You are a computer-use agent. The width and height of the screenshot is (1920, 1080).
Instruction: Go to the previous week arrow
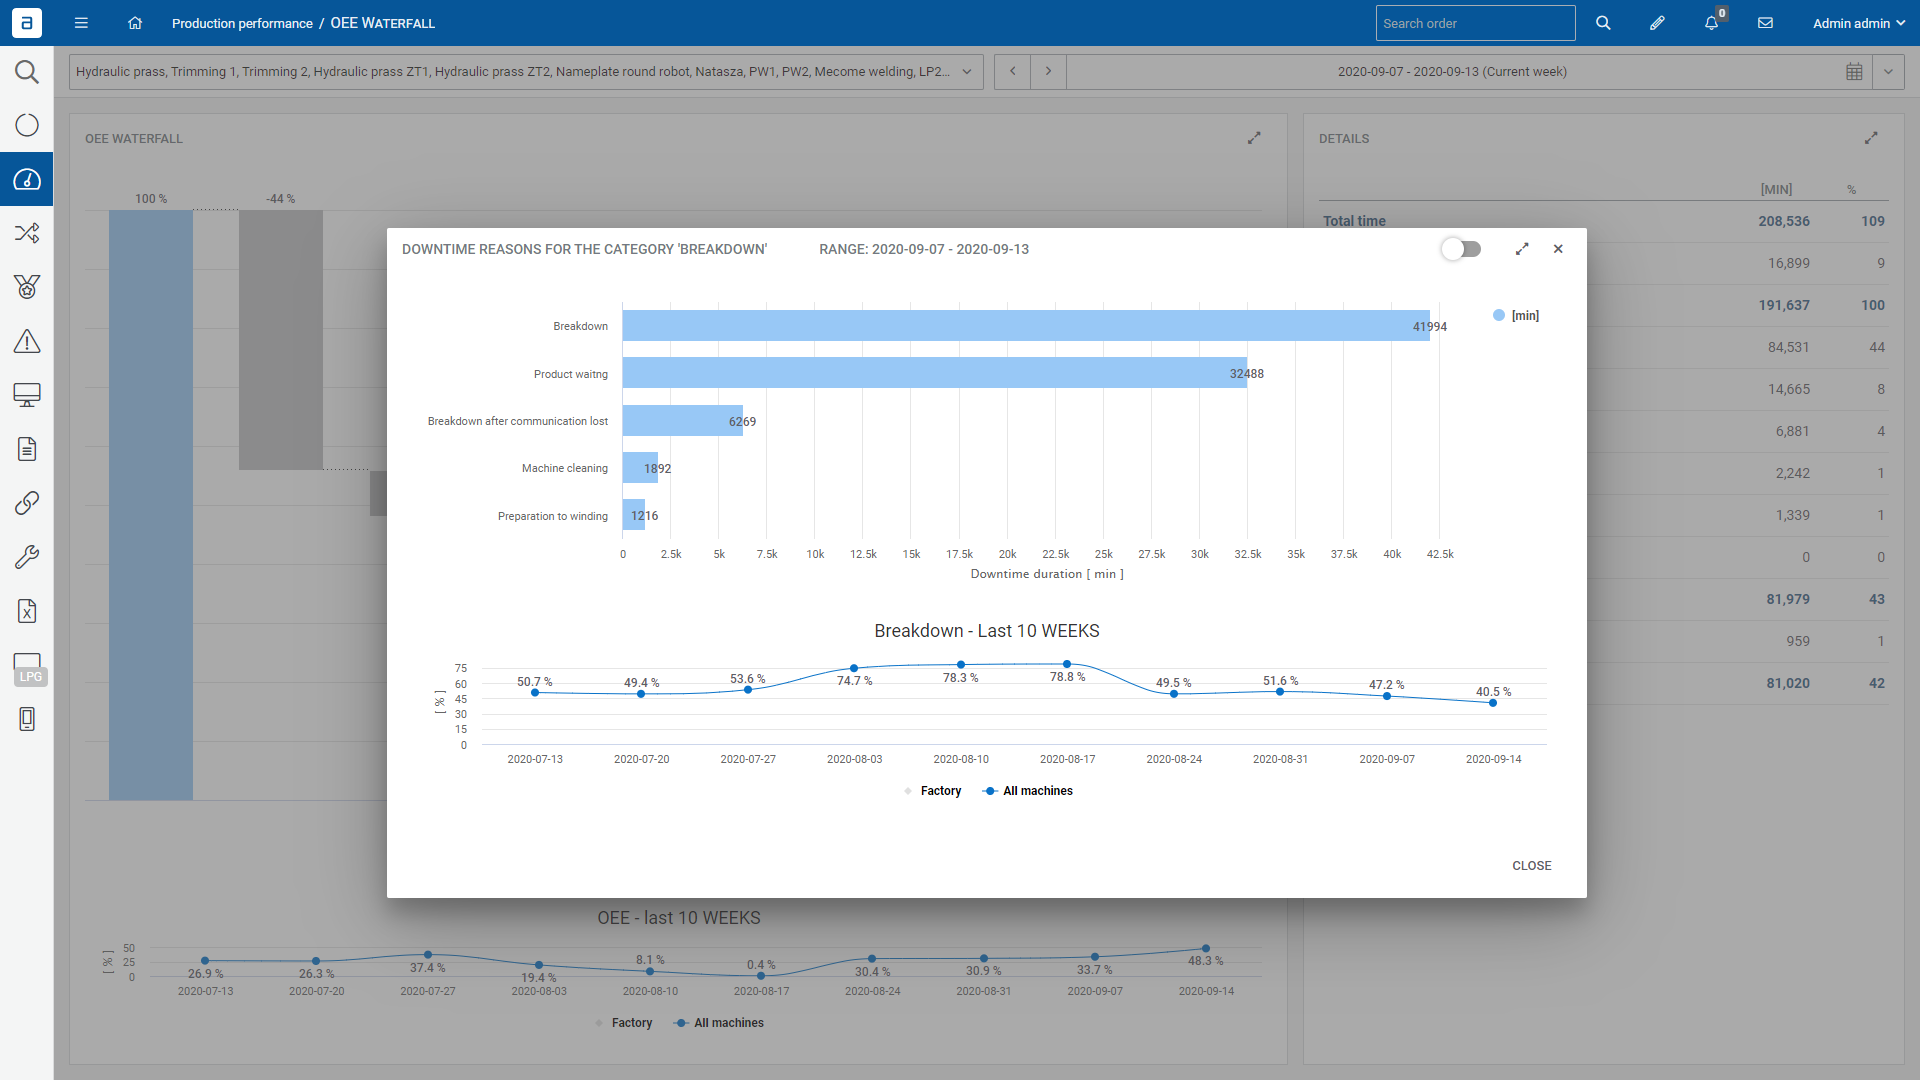point(1013,72)
